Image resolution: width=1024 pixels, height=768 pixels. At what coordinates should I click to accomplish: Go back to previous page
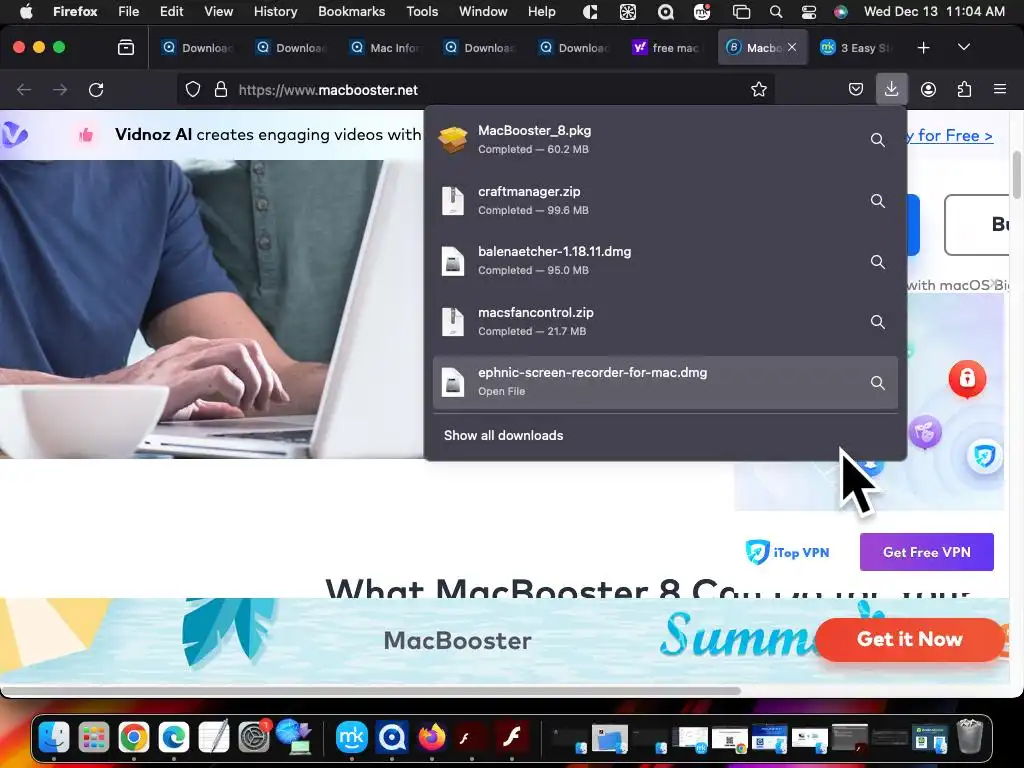24,89
